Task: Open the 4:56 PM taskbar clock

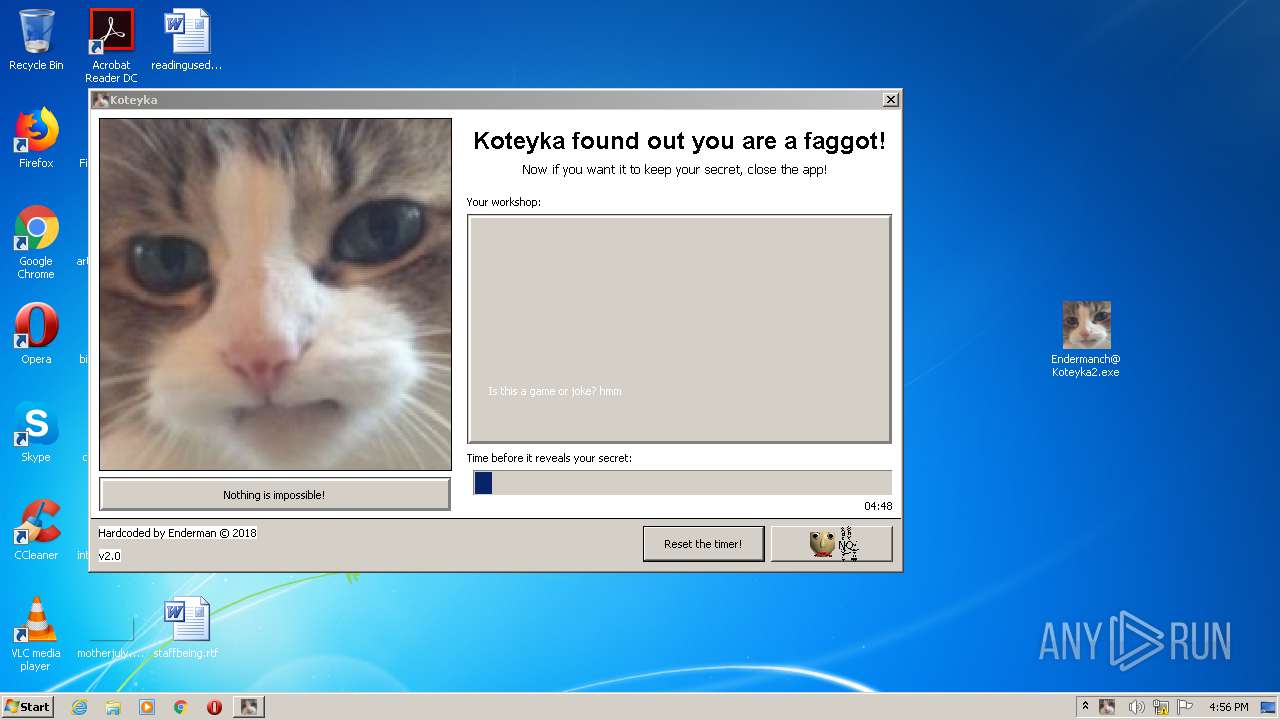Action: (x=1228, y=707)
